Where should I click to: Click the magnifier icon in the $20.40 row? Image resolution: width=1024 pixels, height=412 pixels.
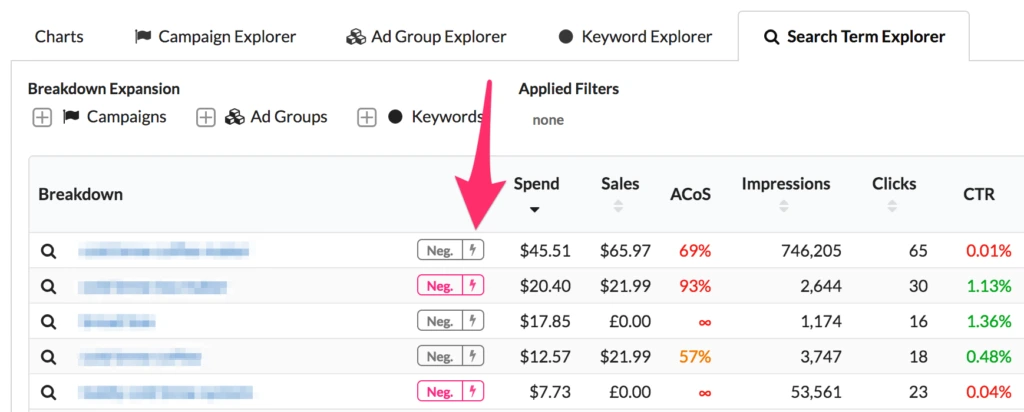tap(47, 287)
